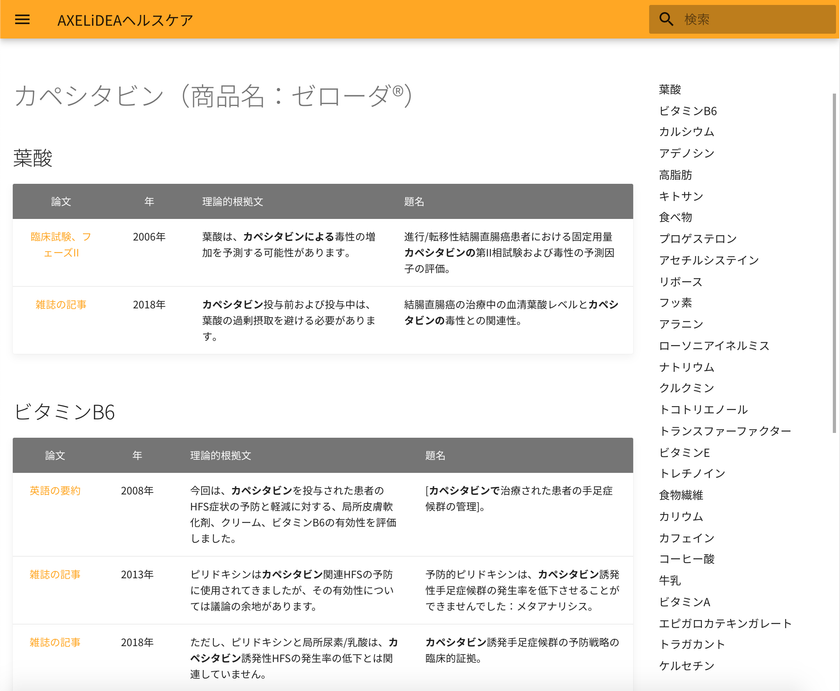The height and width of the screenshot is (691, 840).
Task: Select ビタミンB6 in the sidebar contents
Action: 687,111
